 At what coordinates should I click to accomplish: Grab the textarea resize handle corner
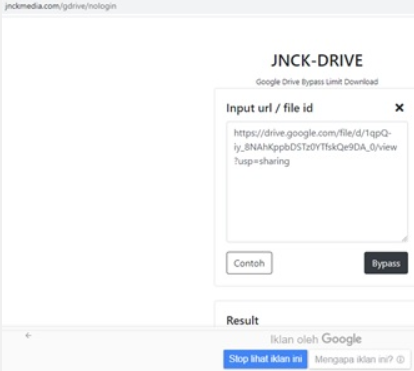tap(404, 238)
